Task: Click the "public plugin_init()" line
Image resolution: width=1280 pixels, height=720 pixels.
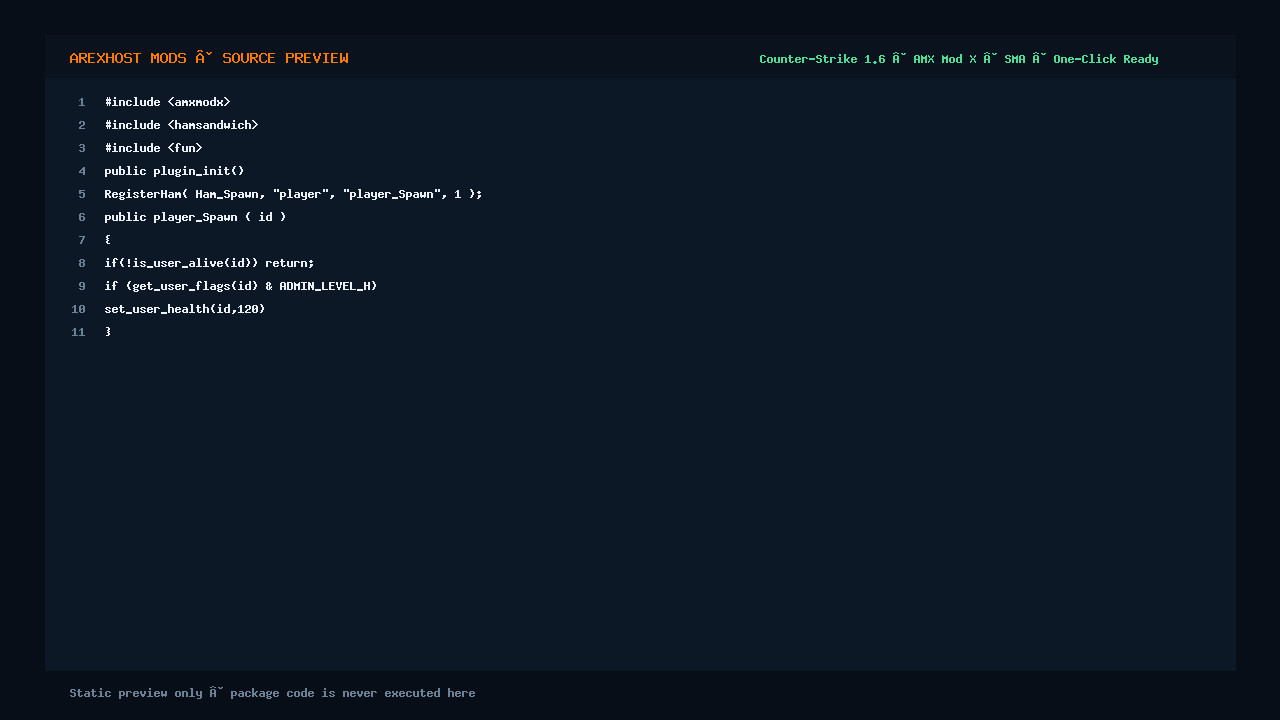Action: point(174,171)
